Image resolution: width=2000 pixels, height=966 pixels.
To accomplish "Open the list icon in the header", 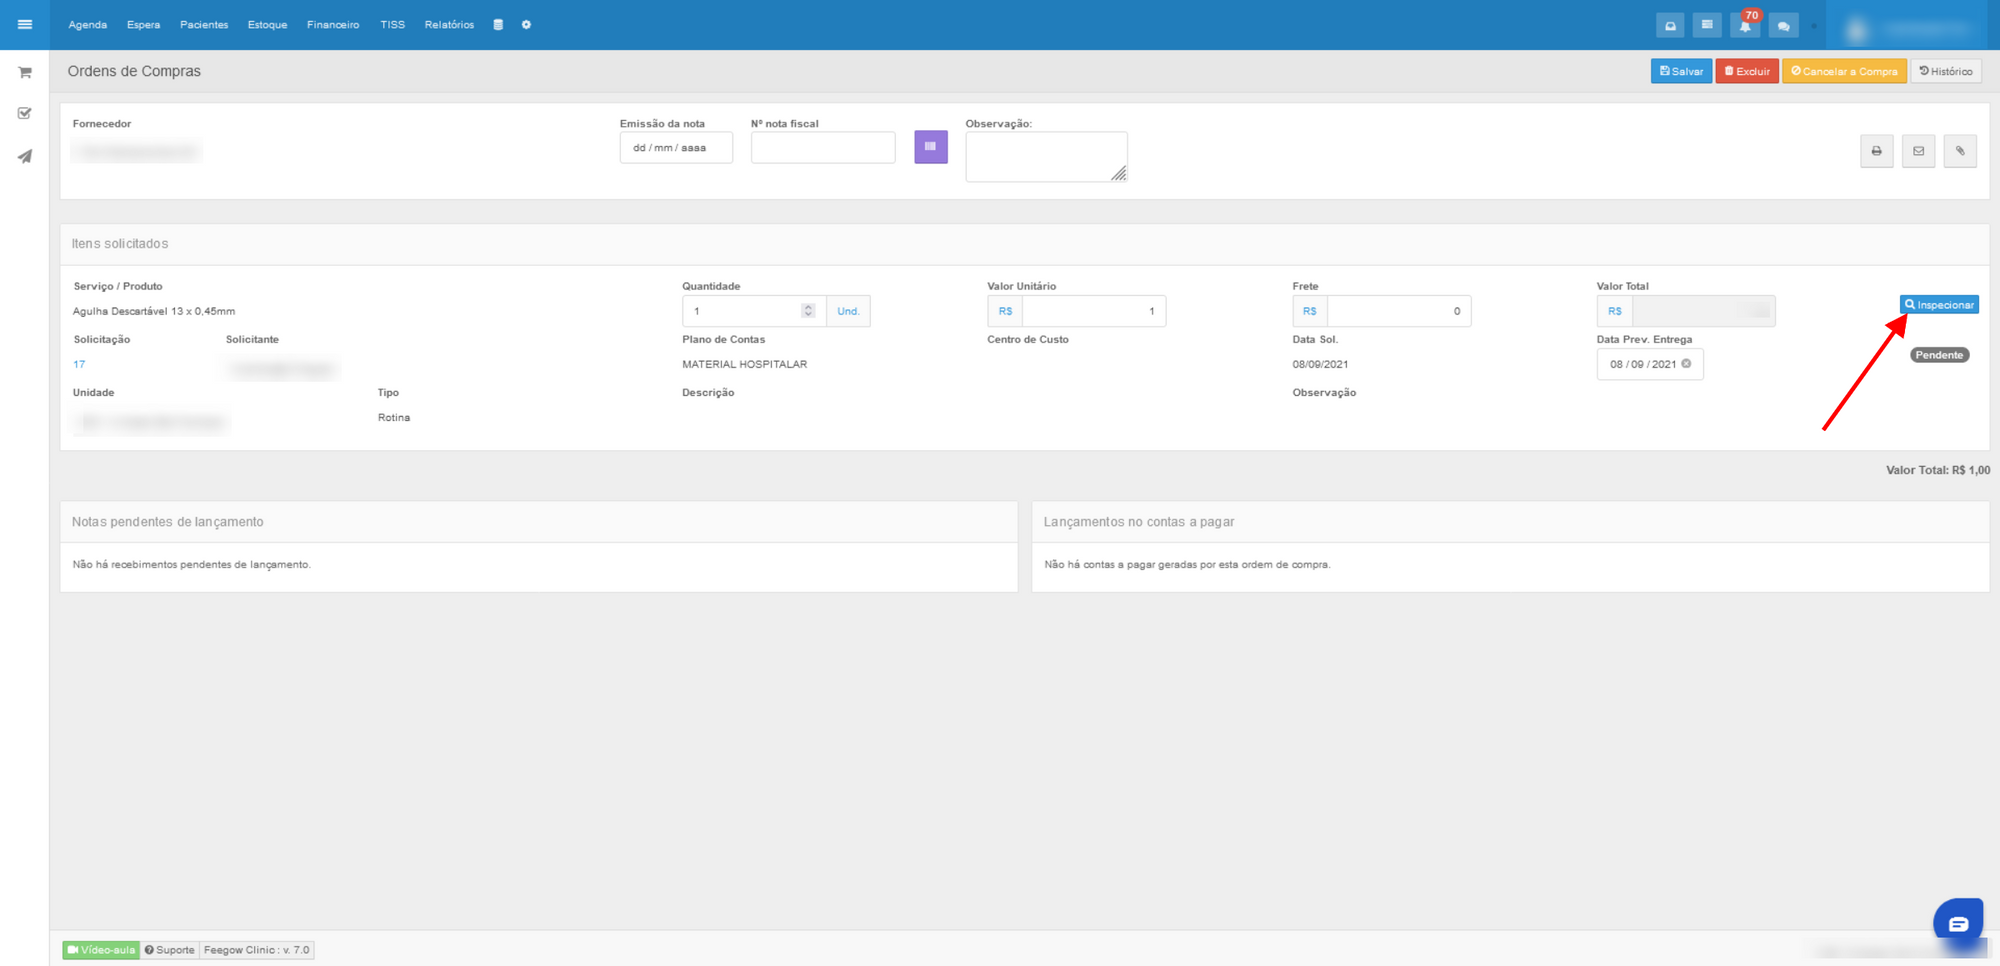I will (x=1707, y=26).
